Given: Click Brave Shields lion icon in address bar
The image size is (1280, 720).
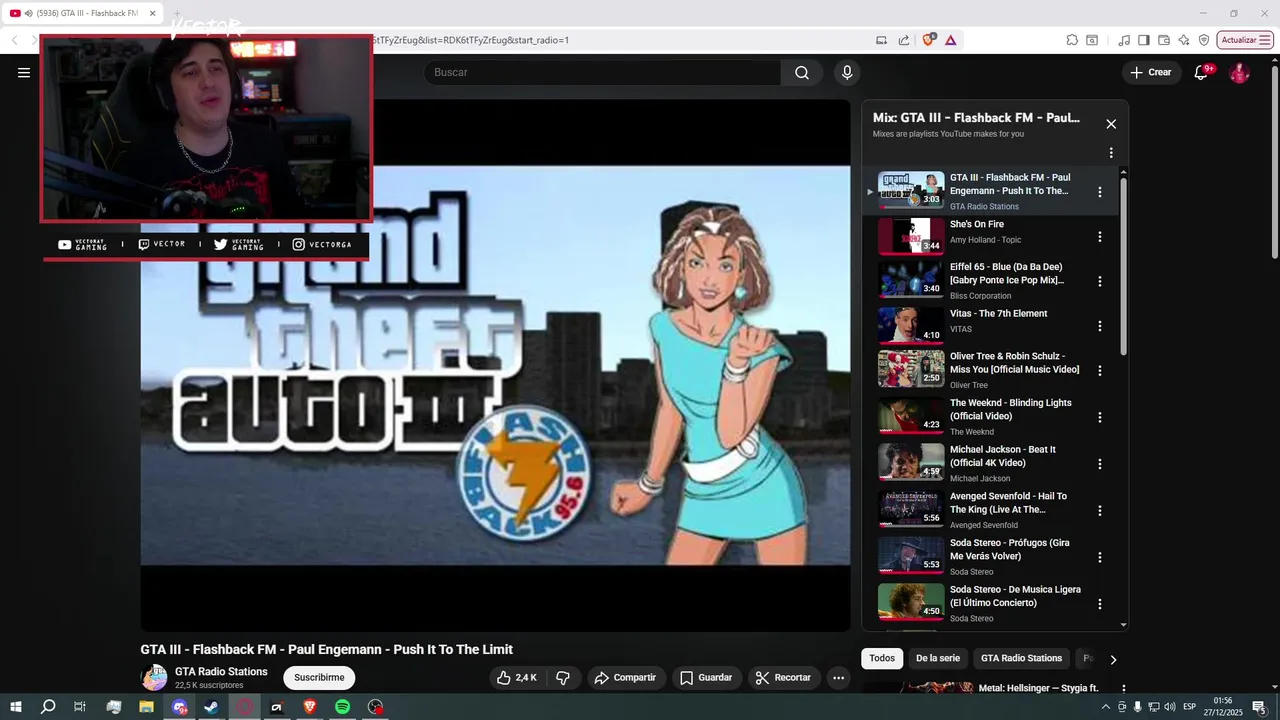Looking at the screenshot, I should coord(929,40).
